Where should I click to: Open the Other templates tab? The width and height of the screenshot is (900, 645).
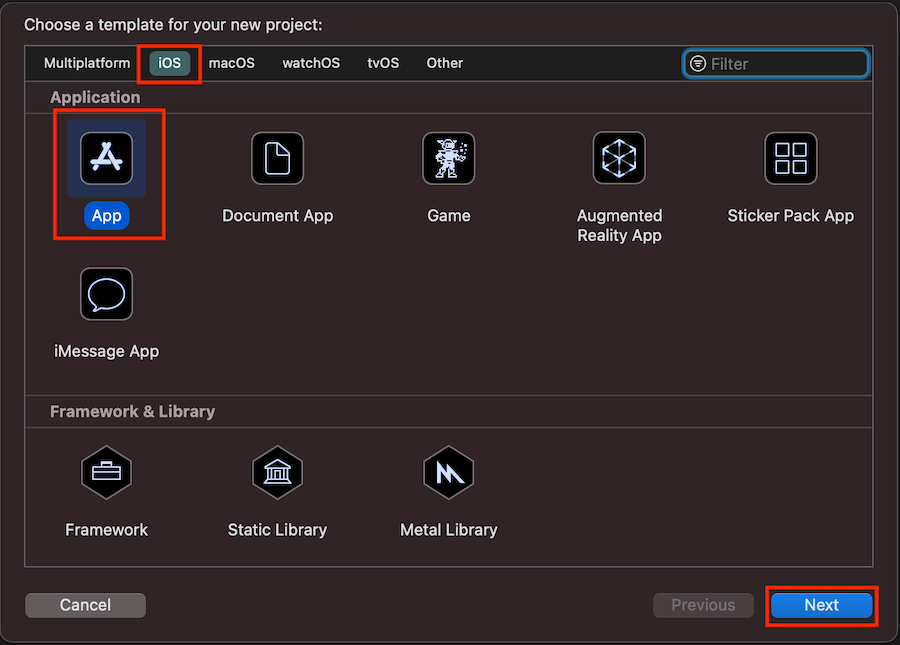click(x=444, y=63)
